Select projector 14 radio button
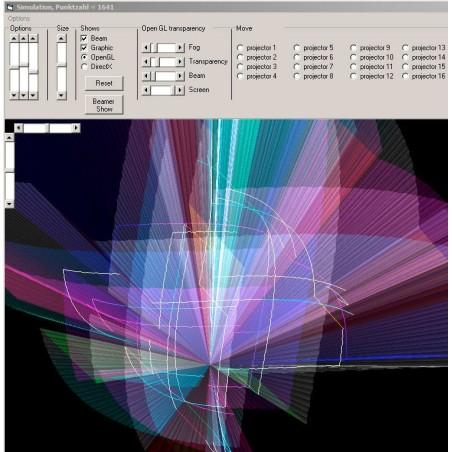452x452 pixels. (x=405, y=57)
